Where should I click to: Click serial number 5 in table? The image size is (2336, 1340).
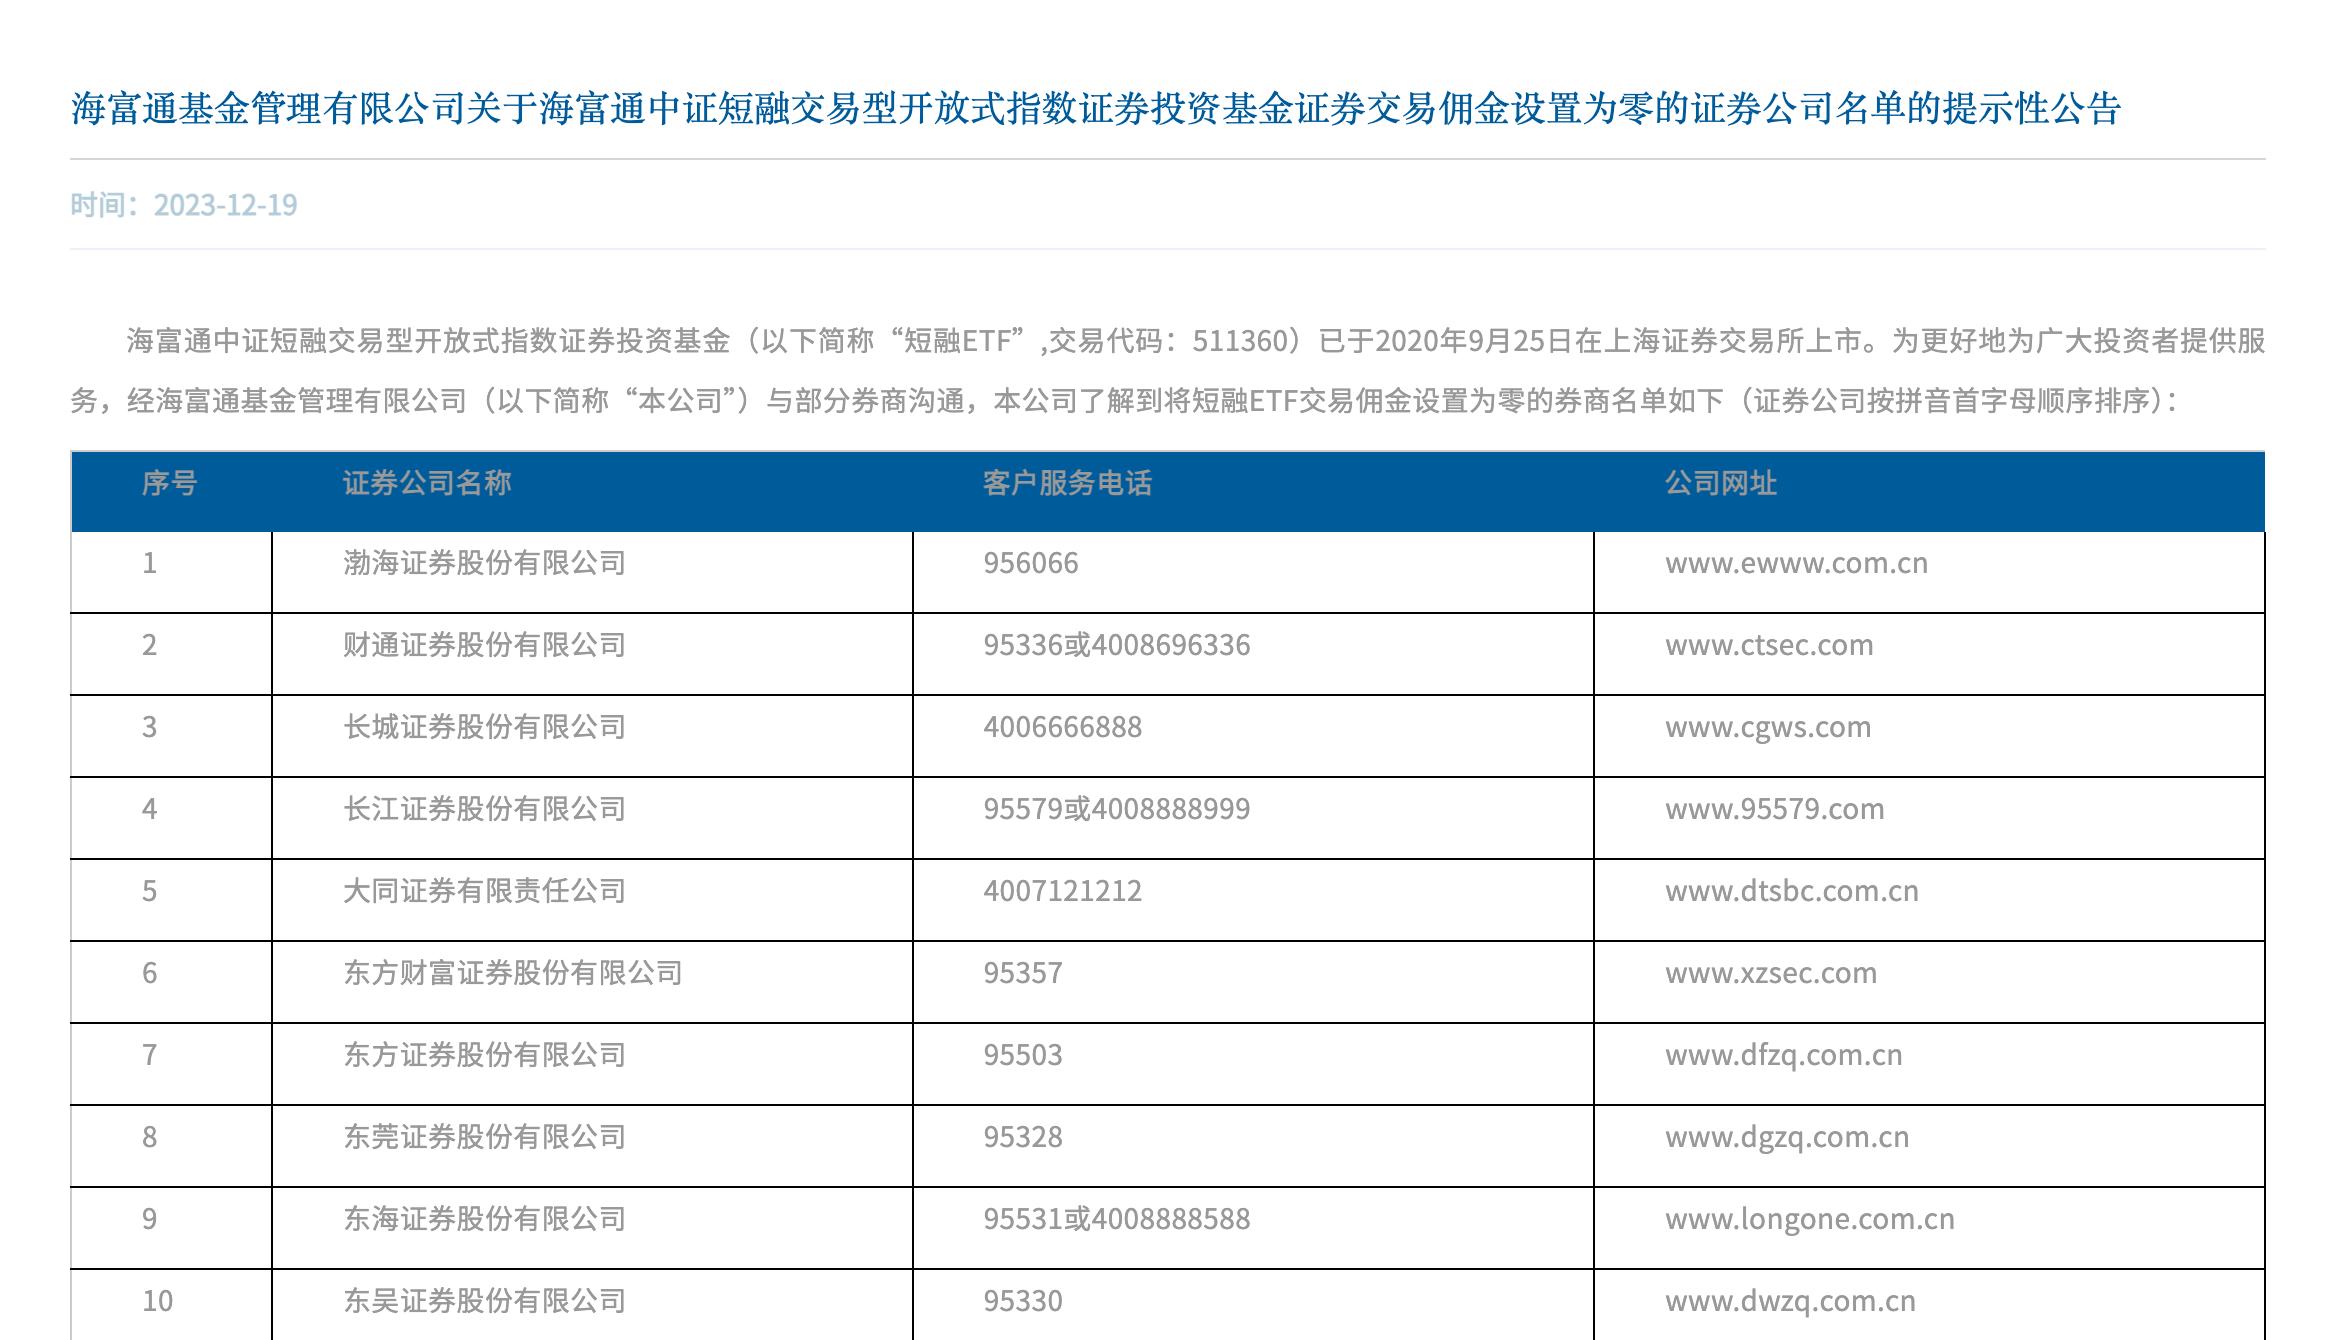149,891
